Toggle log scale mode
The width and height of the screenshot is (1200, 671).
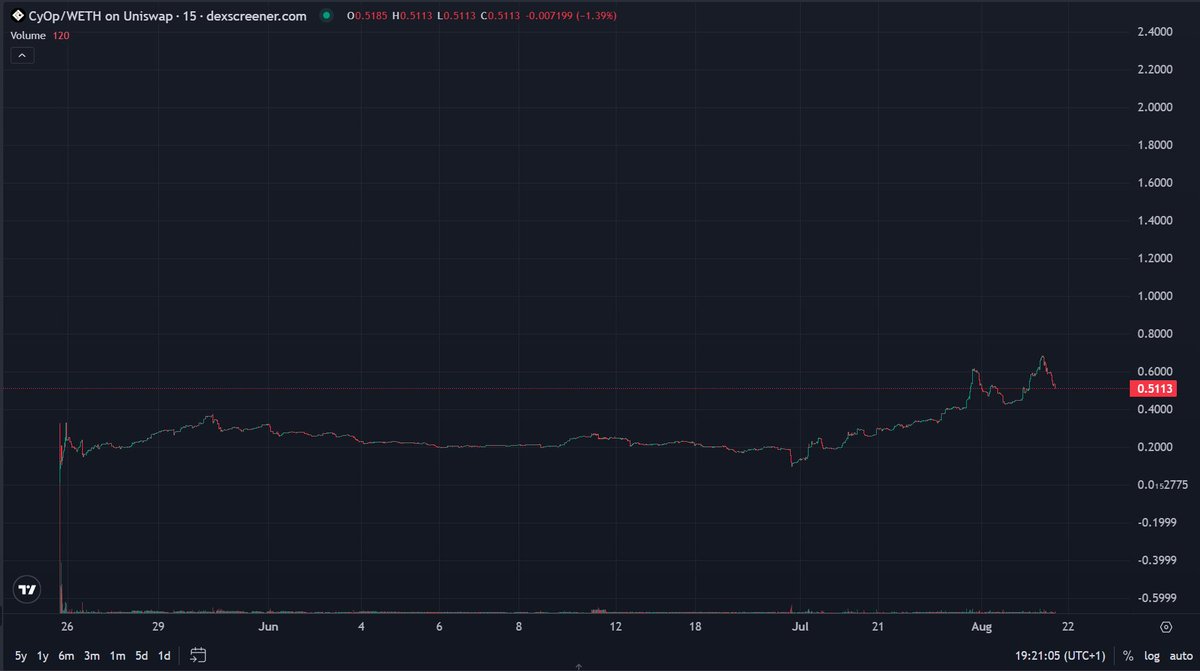(x=1152, y=656)
